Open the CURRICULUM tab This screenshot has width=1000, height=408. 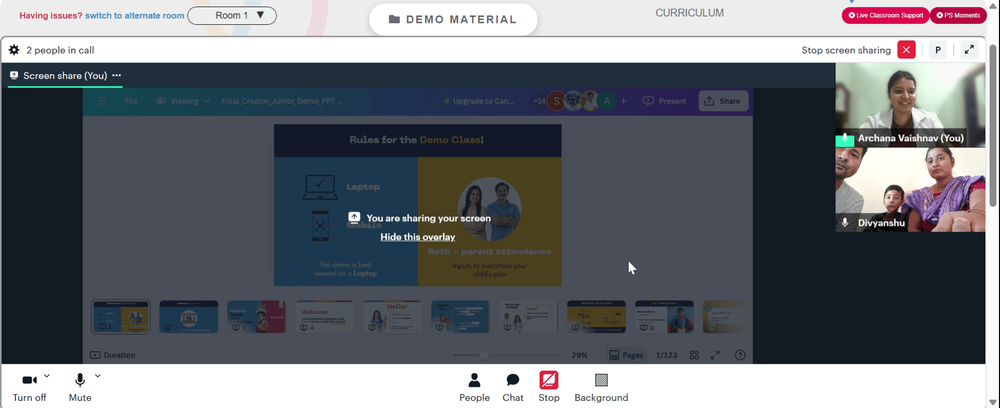pyautogui.click(x=689, y=13)
